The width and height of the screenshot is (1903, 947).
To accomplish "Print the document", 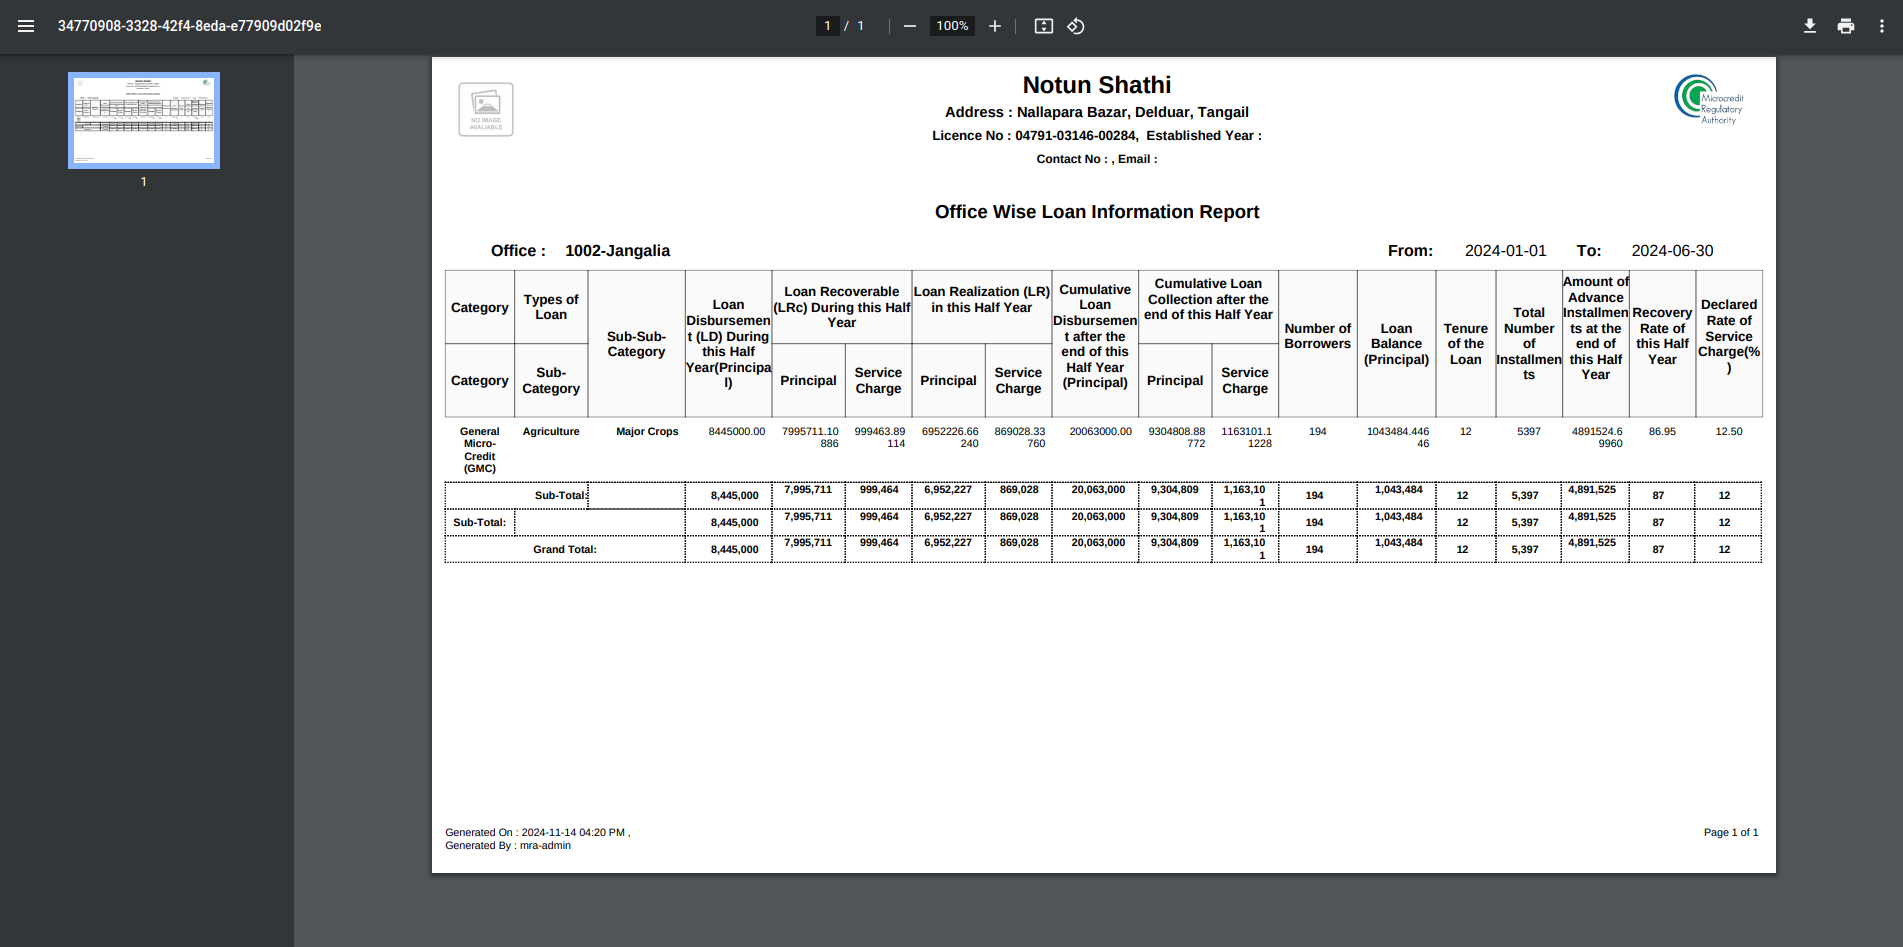I will coord(1846,26).
